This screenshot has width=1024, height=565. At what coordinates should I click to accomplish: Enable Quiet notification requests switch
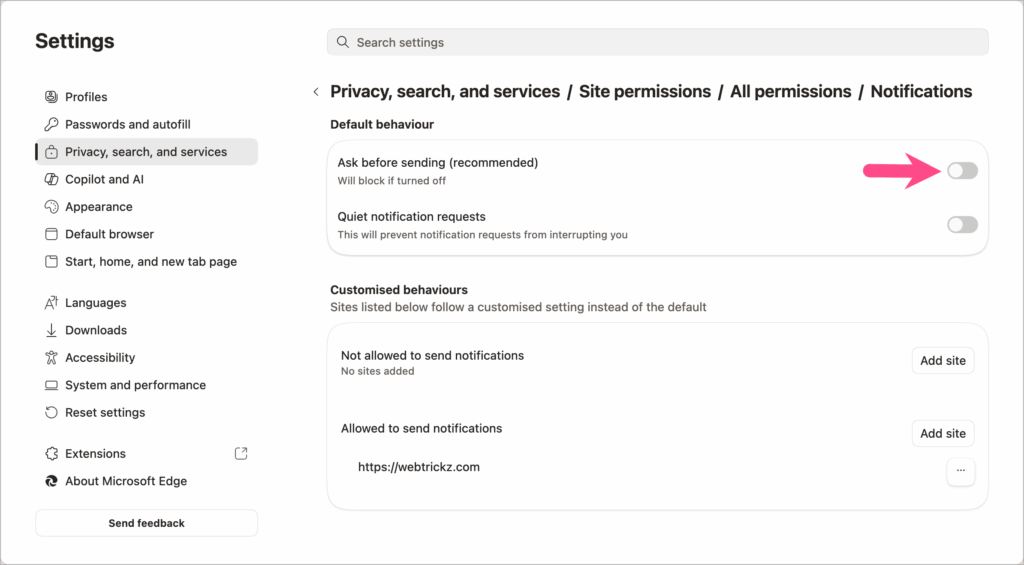[x=963, y=225]
